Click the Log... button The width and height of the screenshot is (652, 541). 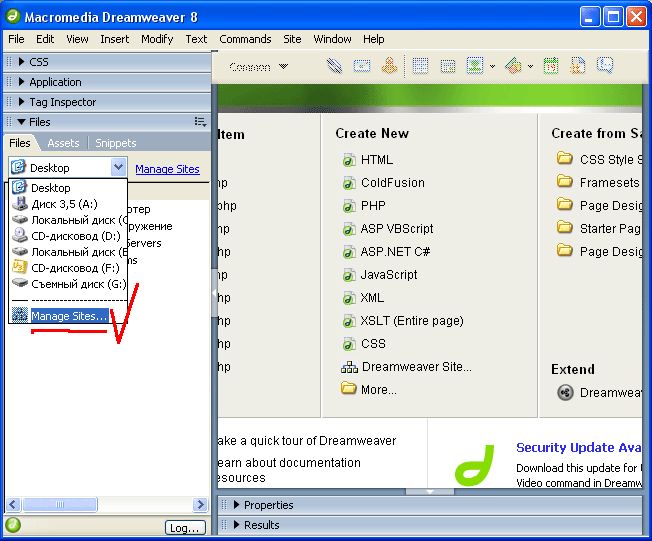click(x=185, y=528)
